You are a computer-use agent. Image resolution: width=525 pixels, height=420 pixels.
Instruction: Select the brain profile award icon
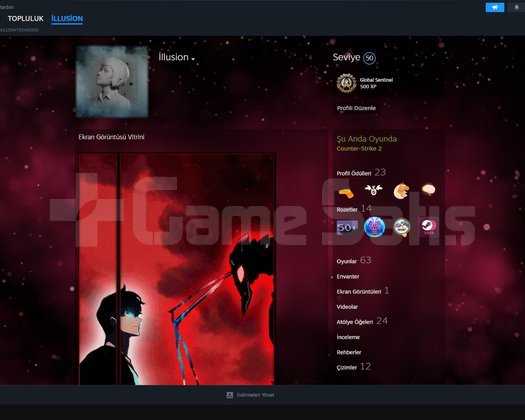pyautogui.click(x=428, y=190)
